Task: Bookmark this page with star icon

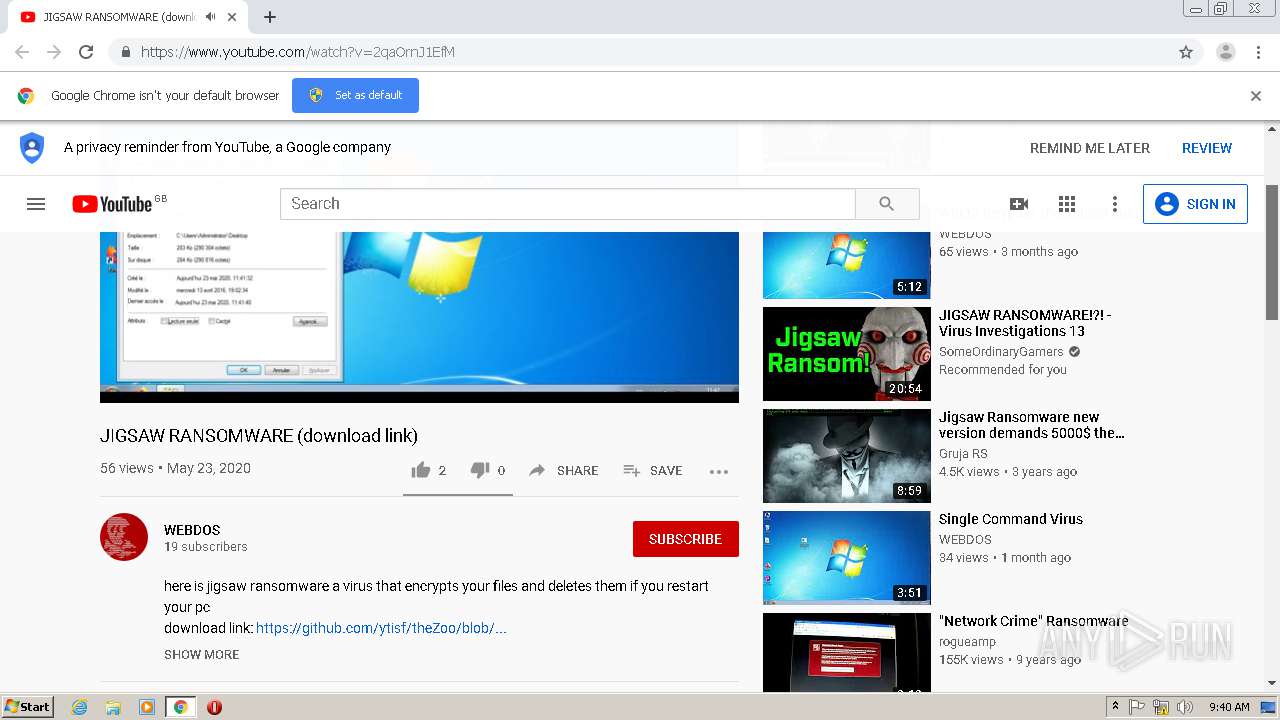Action: [x=1186, y=52]
